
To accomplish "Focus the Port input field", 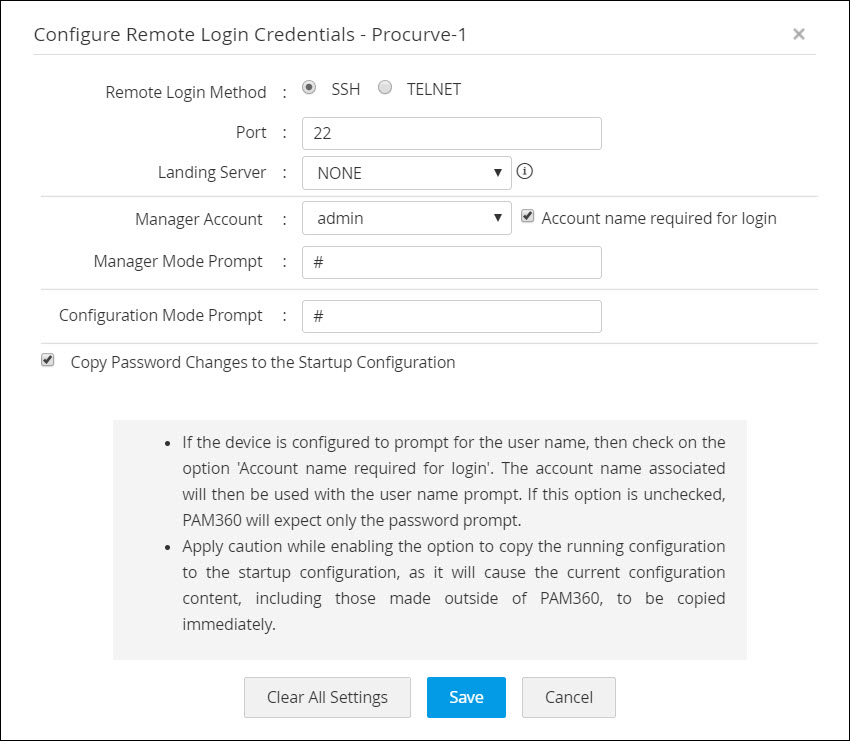I will [451, 133].
